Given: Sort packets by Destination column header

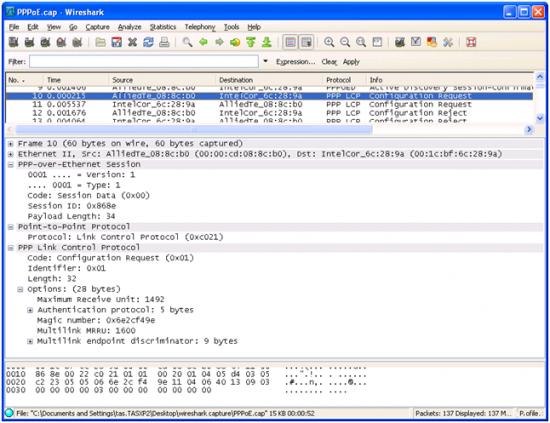Looking at the screenshot, I should [x=269, y=80].
